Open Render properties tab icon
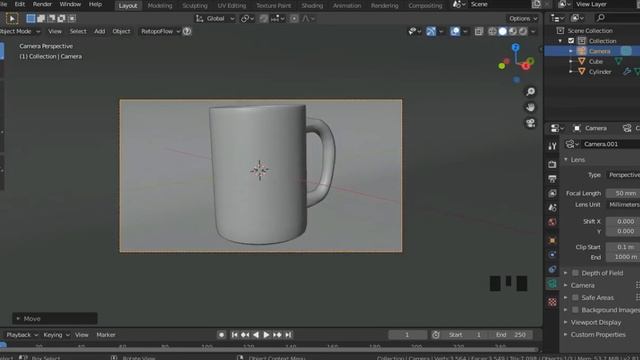 tap(552, 164)
